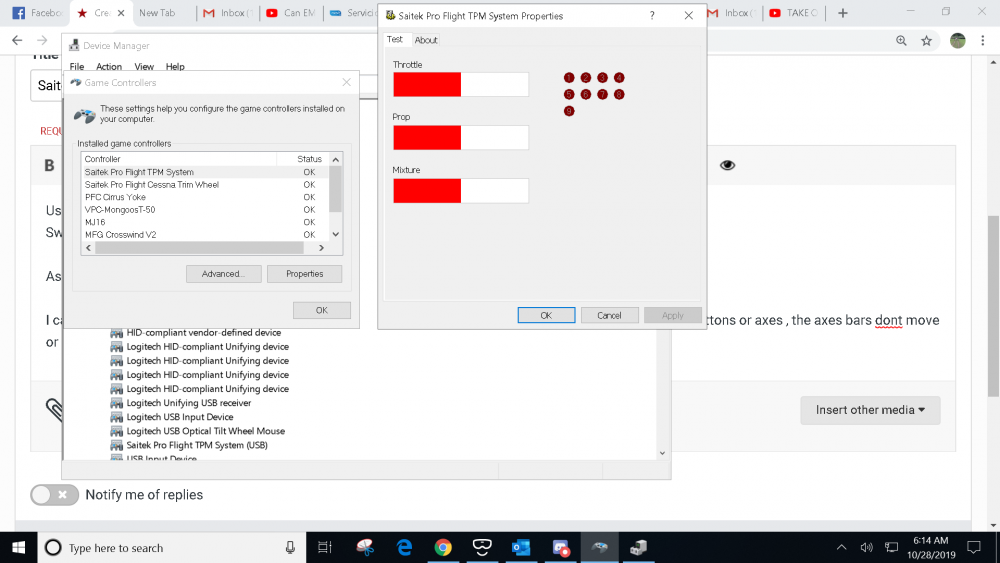
Task: Click the help question mark in TPM Properties
Action: point(652,16)
